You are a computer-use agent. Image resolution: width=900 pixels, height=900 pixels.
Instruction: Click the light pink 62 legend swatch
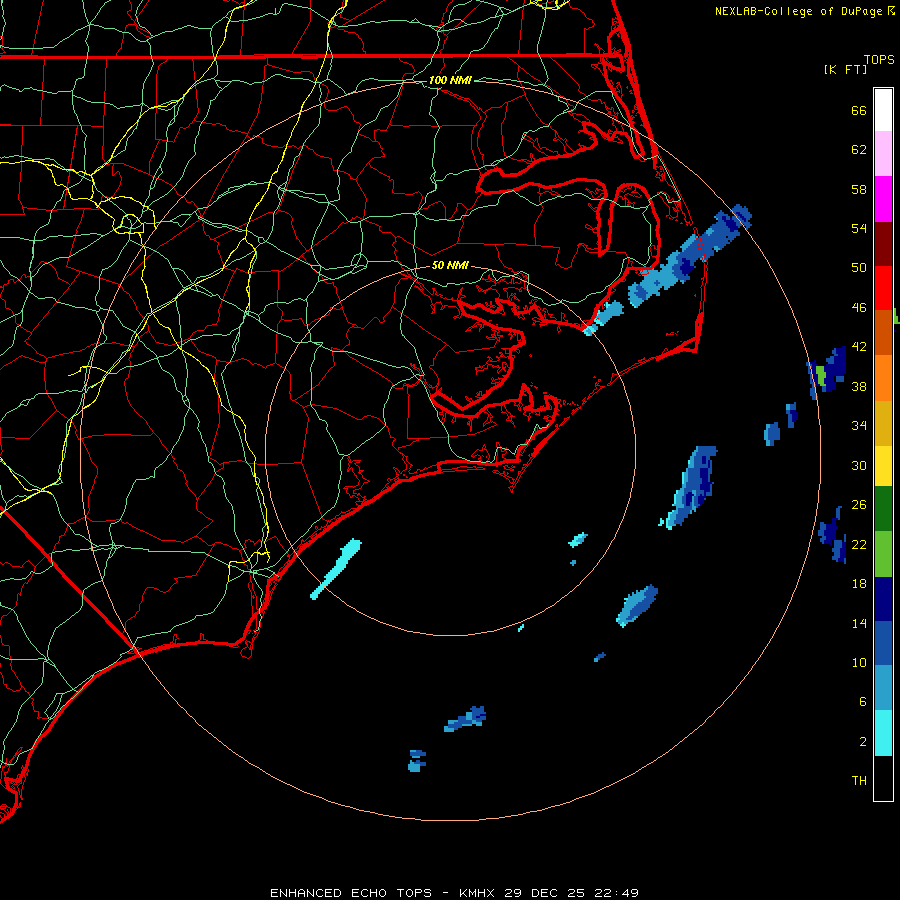pos(883,153)
